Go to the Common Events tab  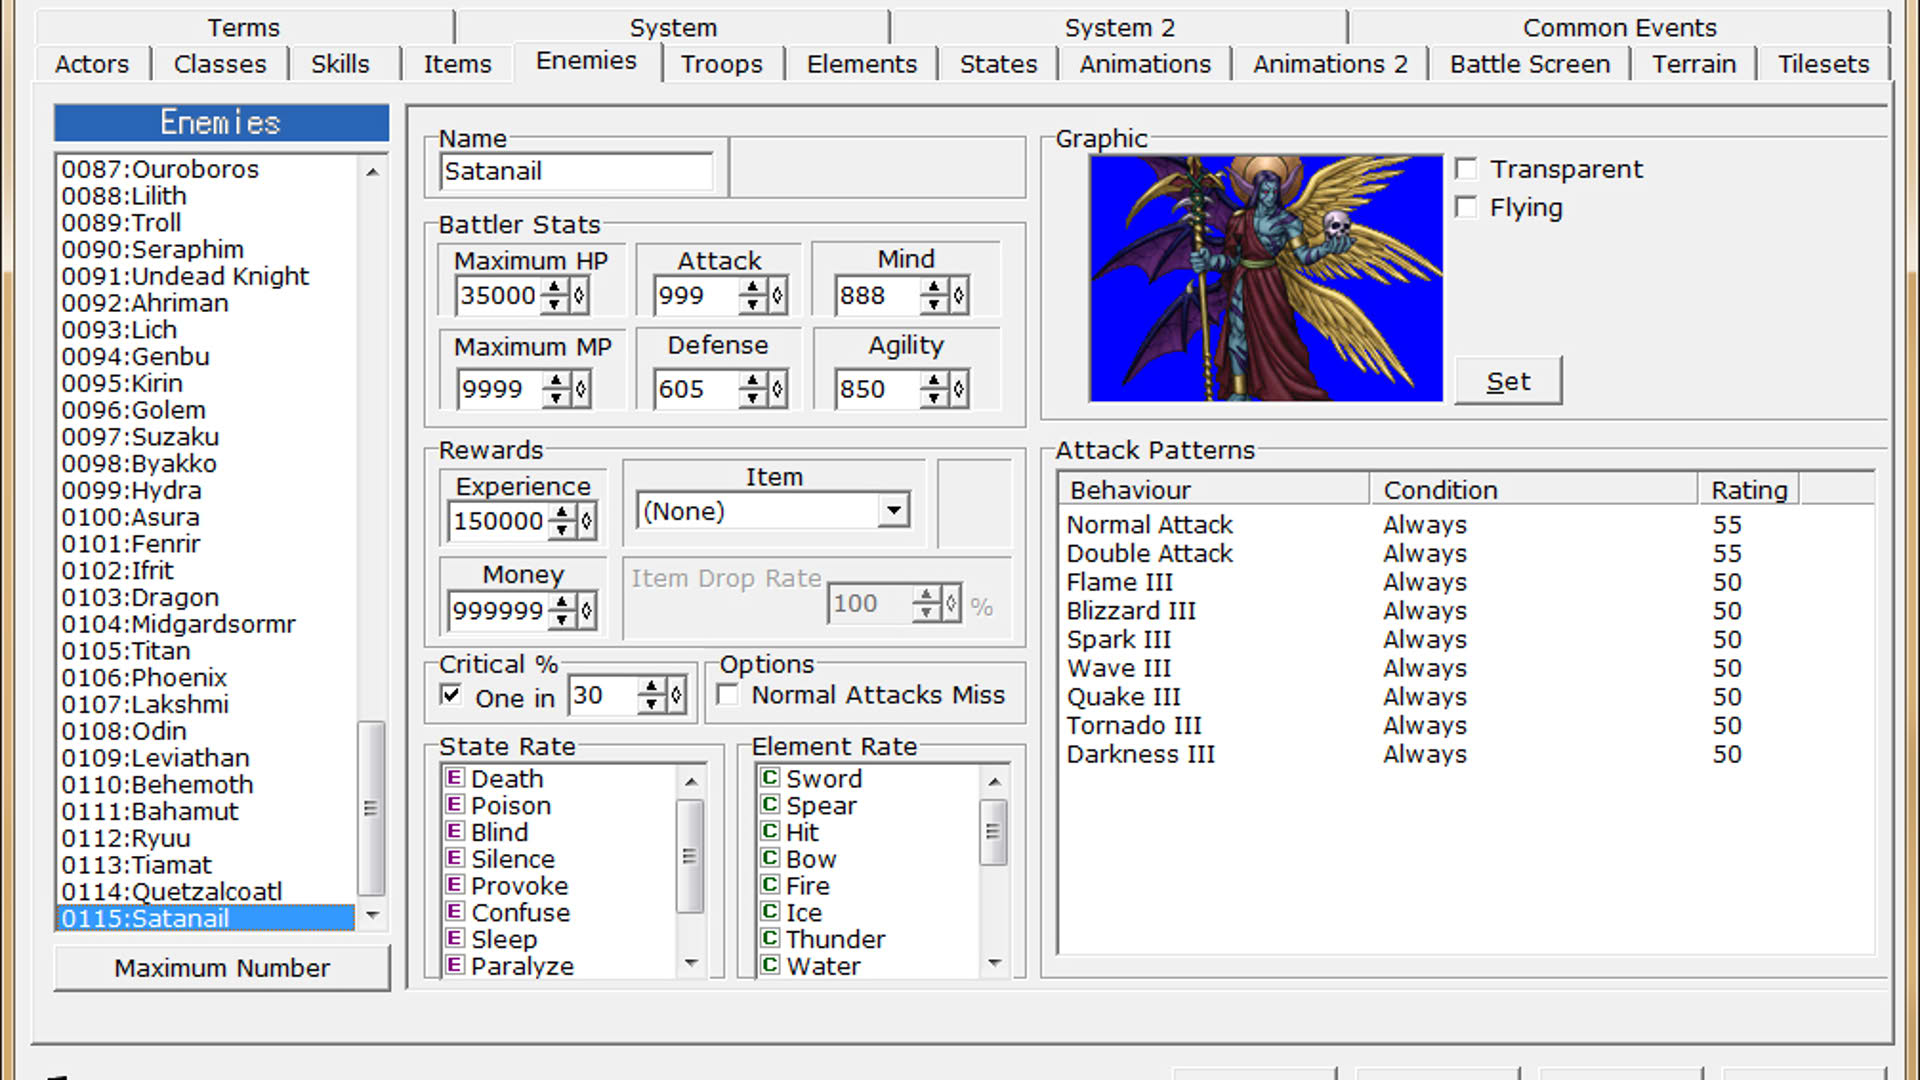point(1619,27)
